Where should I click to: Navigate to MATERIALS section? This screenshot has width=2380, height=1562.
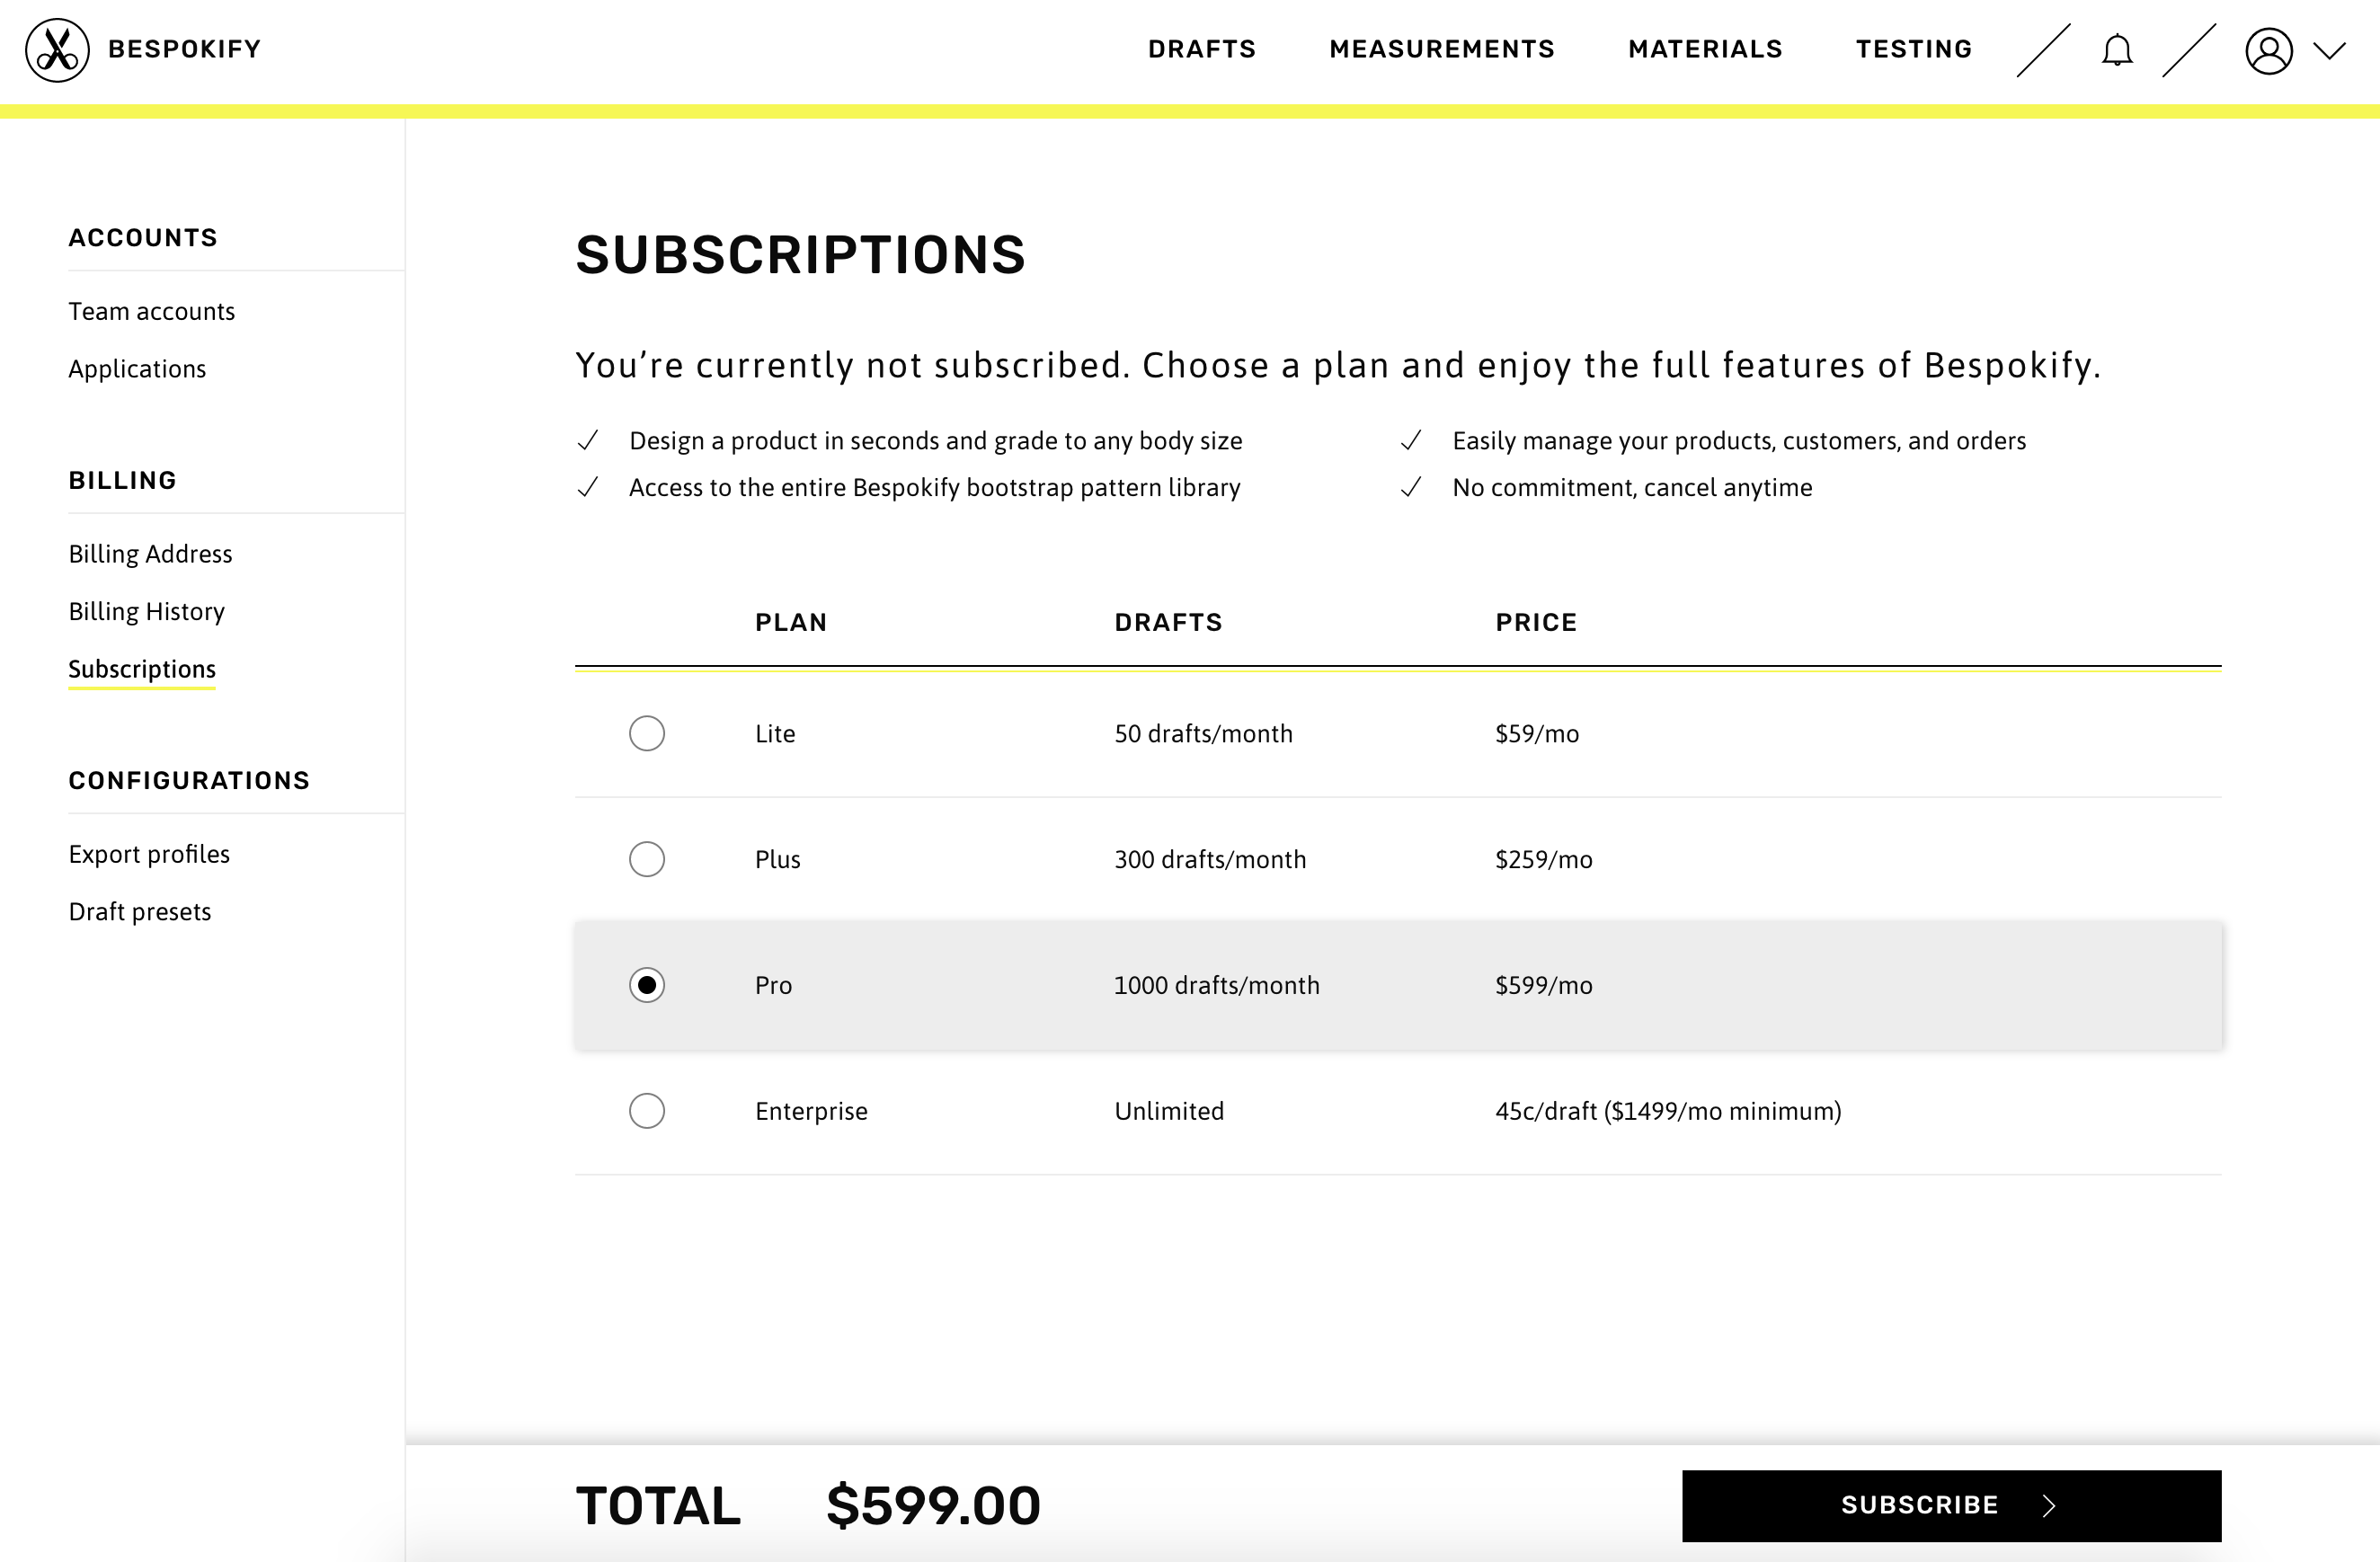tap(1705, 49)
